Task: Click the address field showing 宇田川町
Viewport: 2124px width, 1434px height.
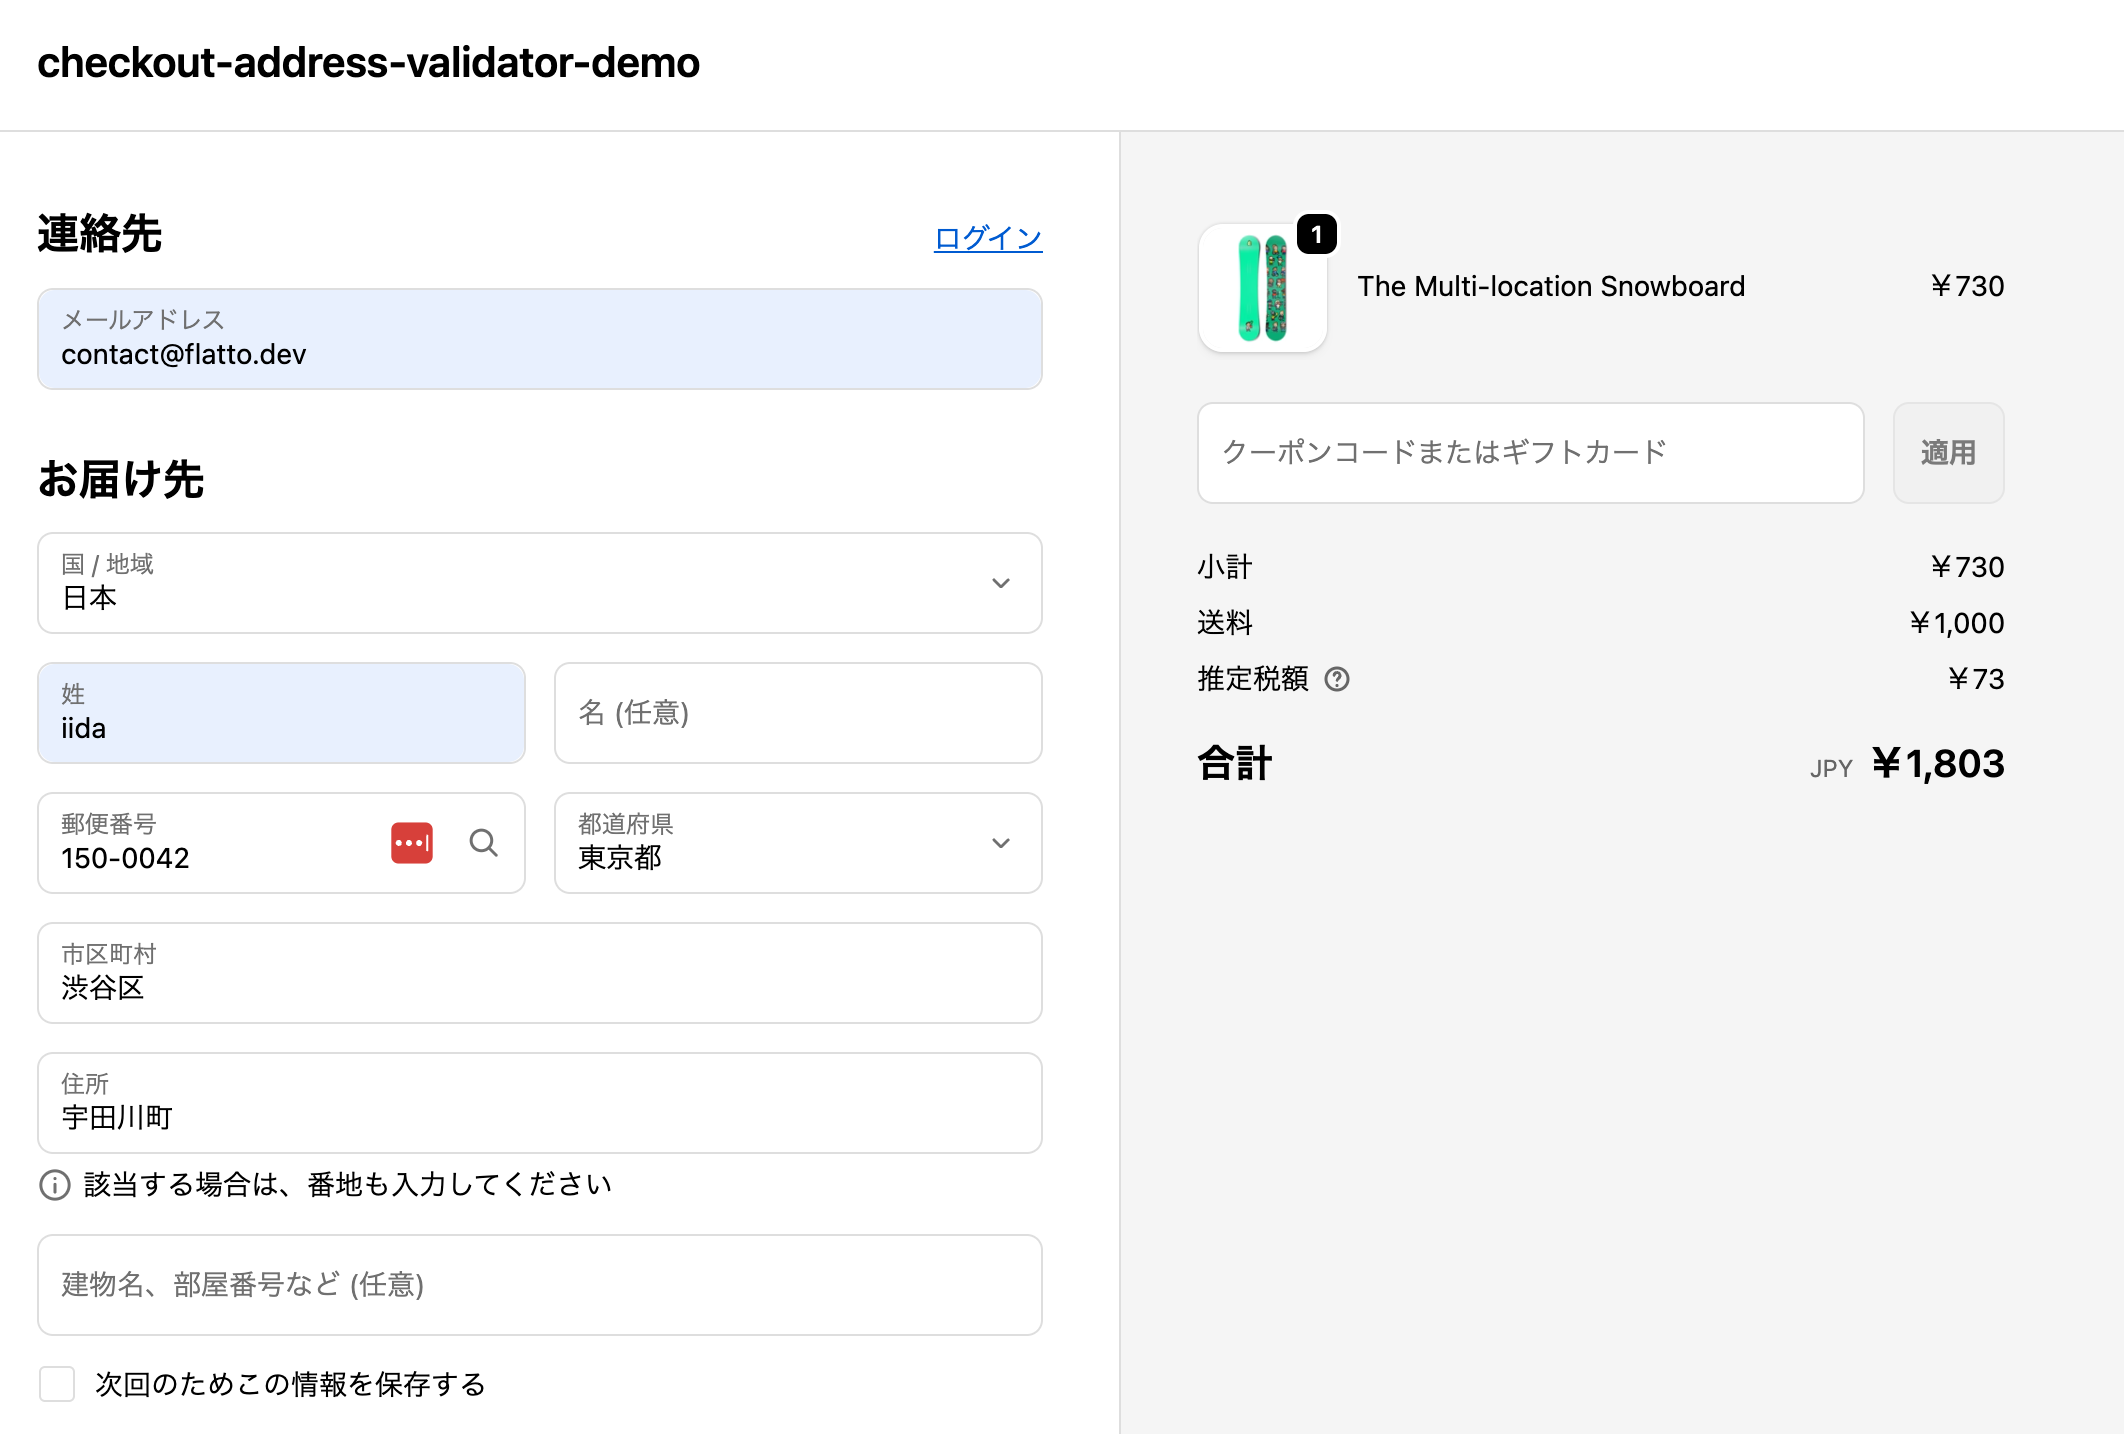Action: (540, 1103)
